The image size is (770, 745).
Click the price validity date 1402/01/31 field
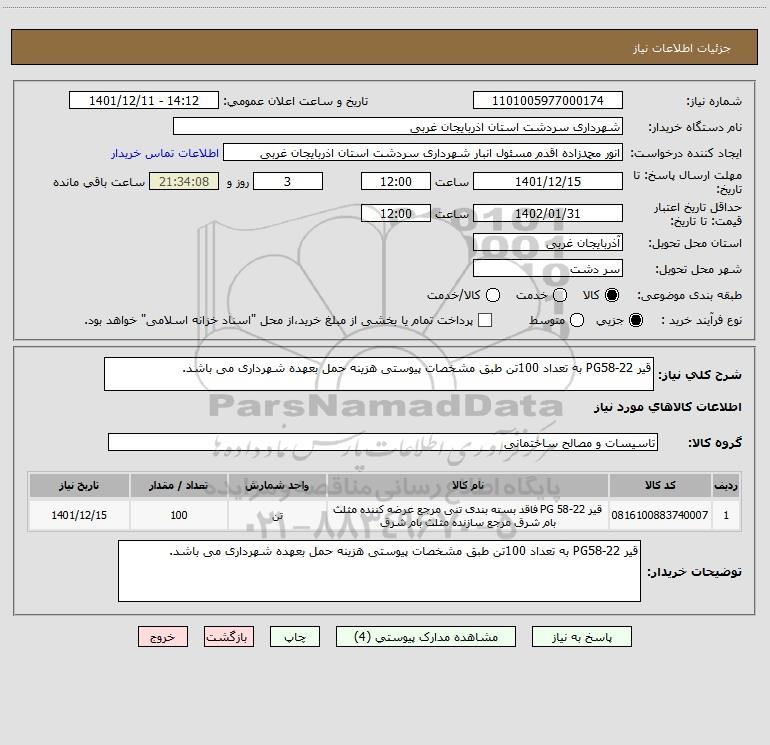point(548,213)
